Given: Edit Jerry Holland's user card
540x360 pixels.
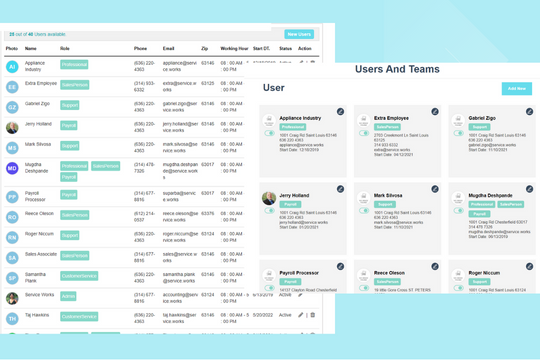Looking at the screenshot, I should coord(340,189).
